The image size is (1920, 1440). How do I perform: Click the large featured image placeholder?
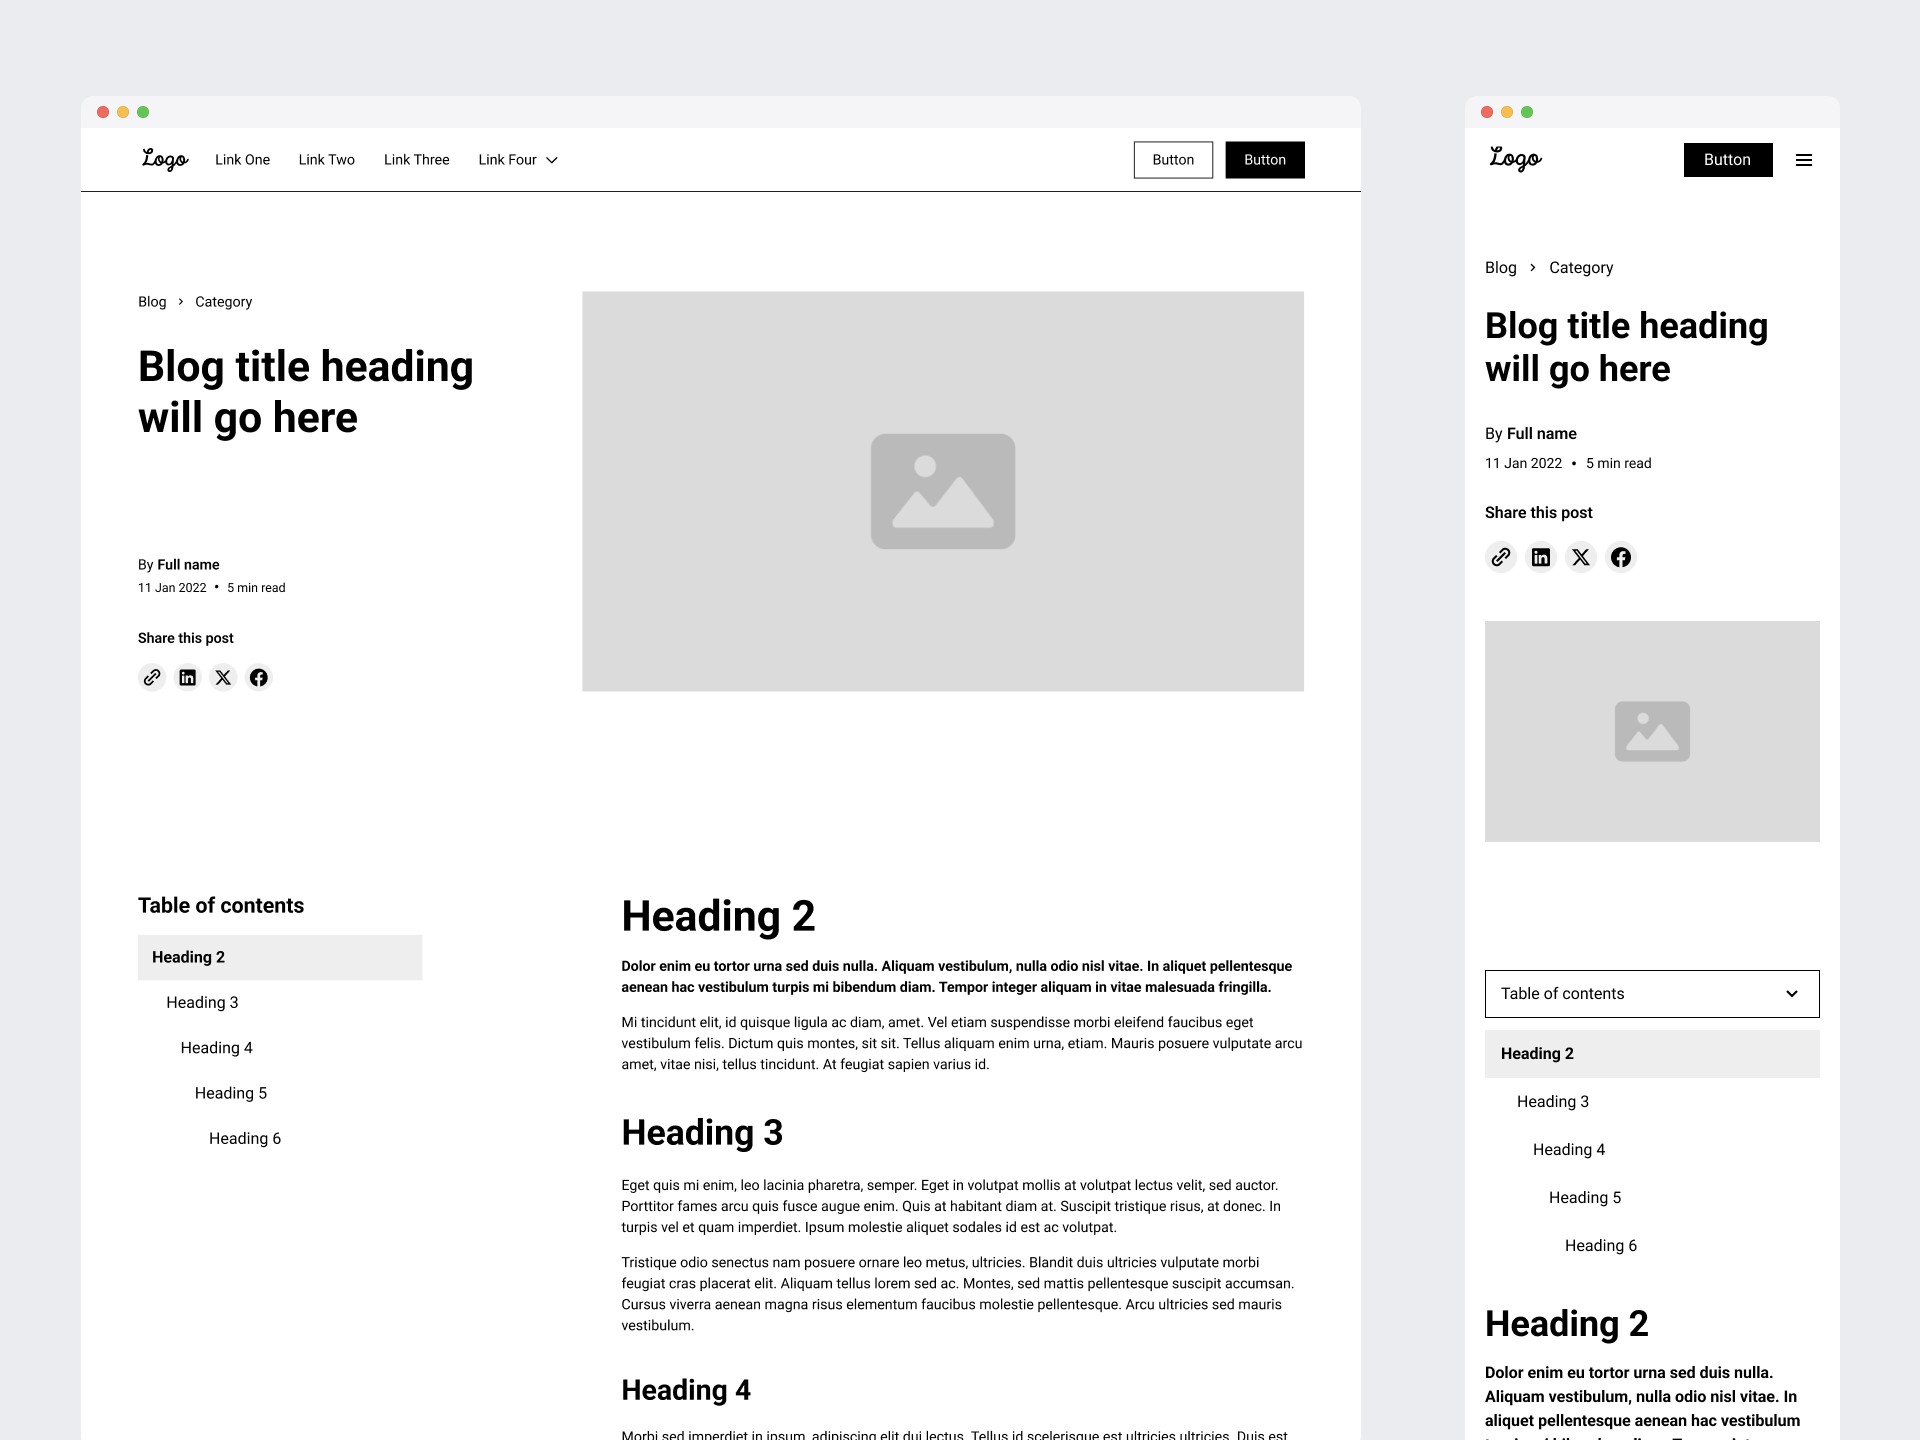pyautogui.click(x=942, y=491)
